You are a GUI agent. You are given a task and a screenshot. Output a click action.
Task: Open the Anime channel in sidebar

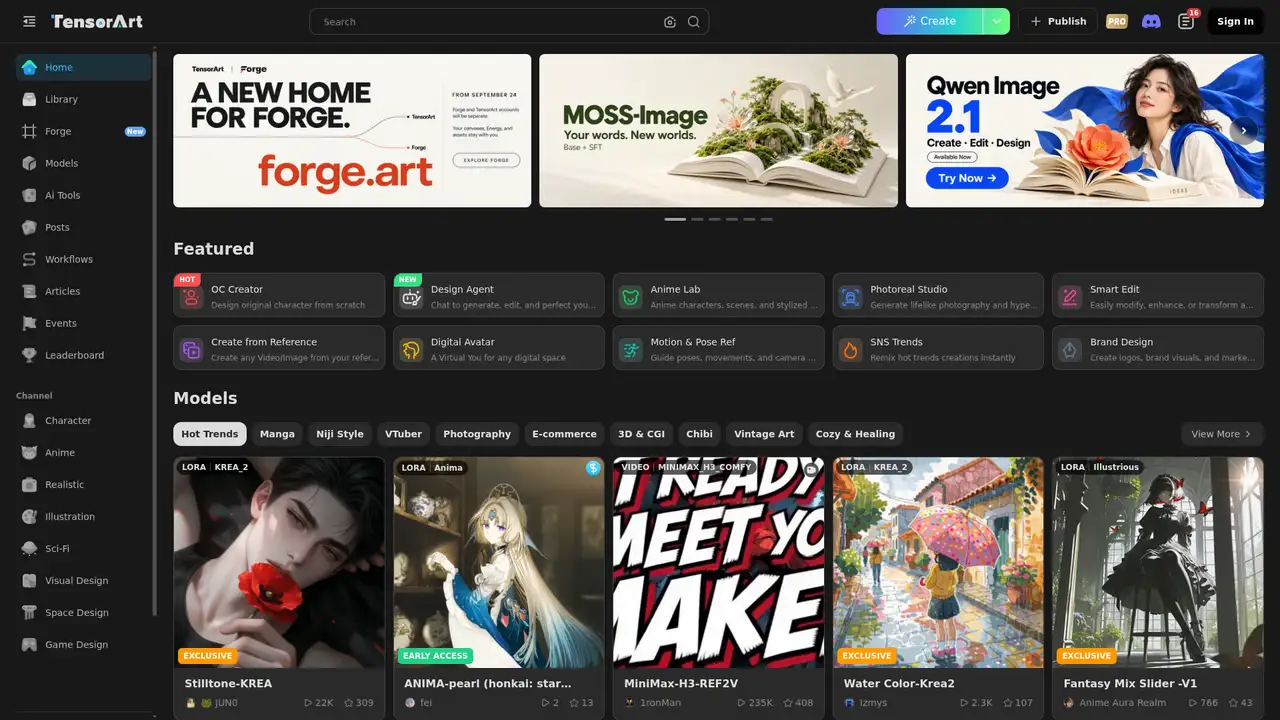[83, 452]
